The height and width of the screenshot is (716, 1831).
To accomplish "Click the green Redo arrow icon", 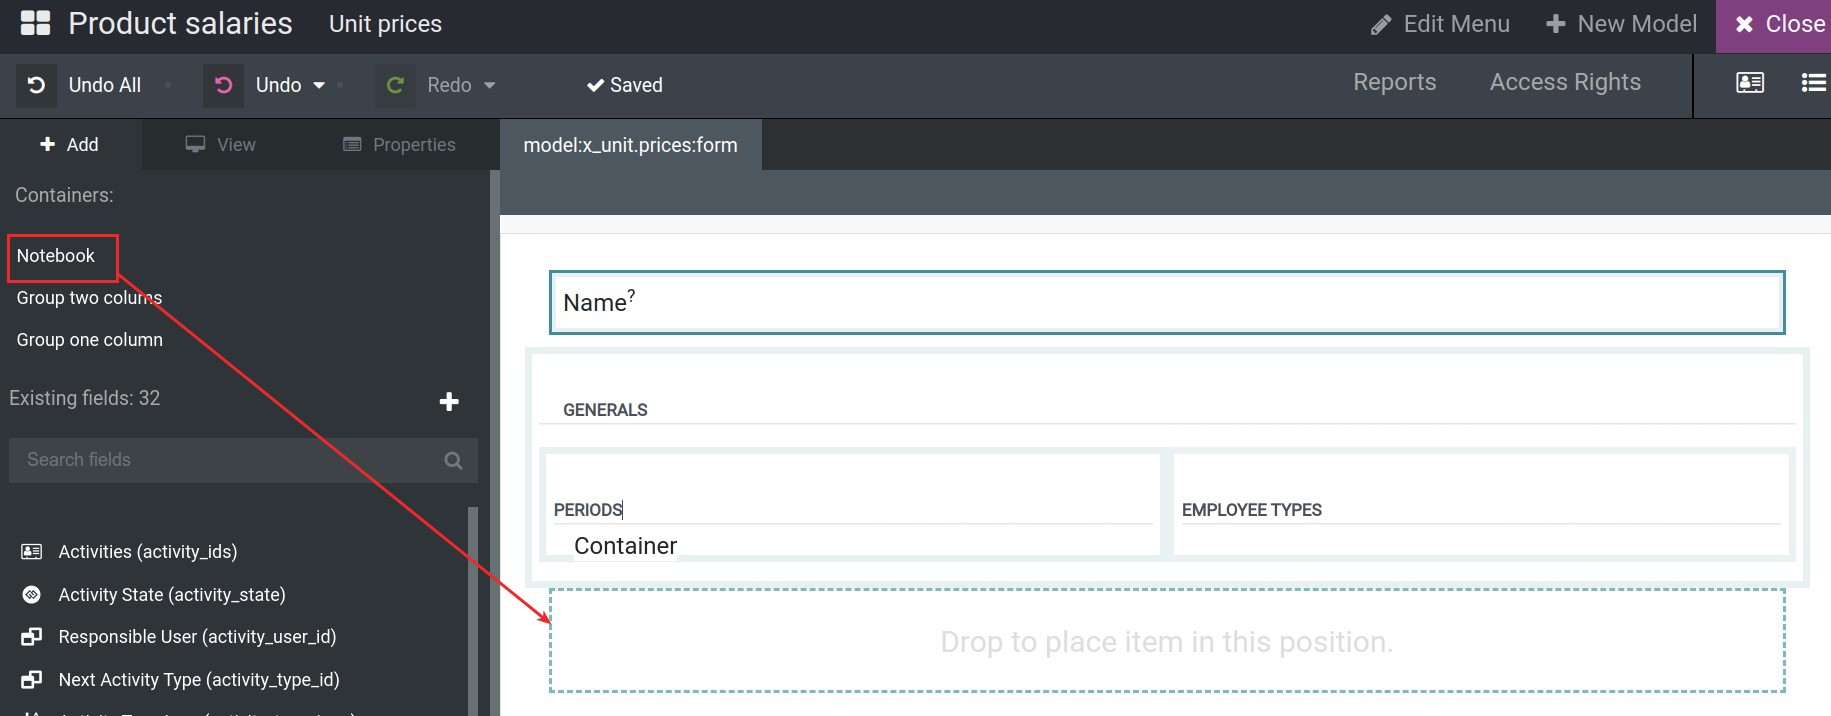I will coord(395,85).
